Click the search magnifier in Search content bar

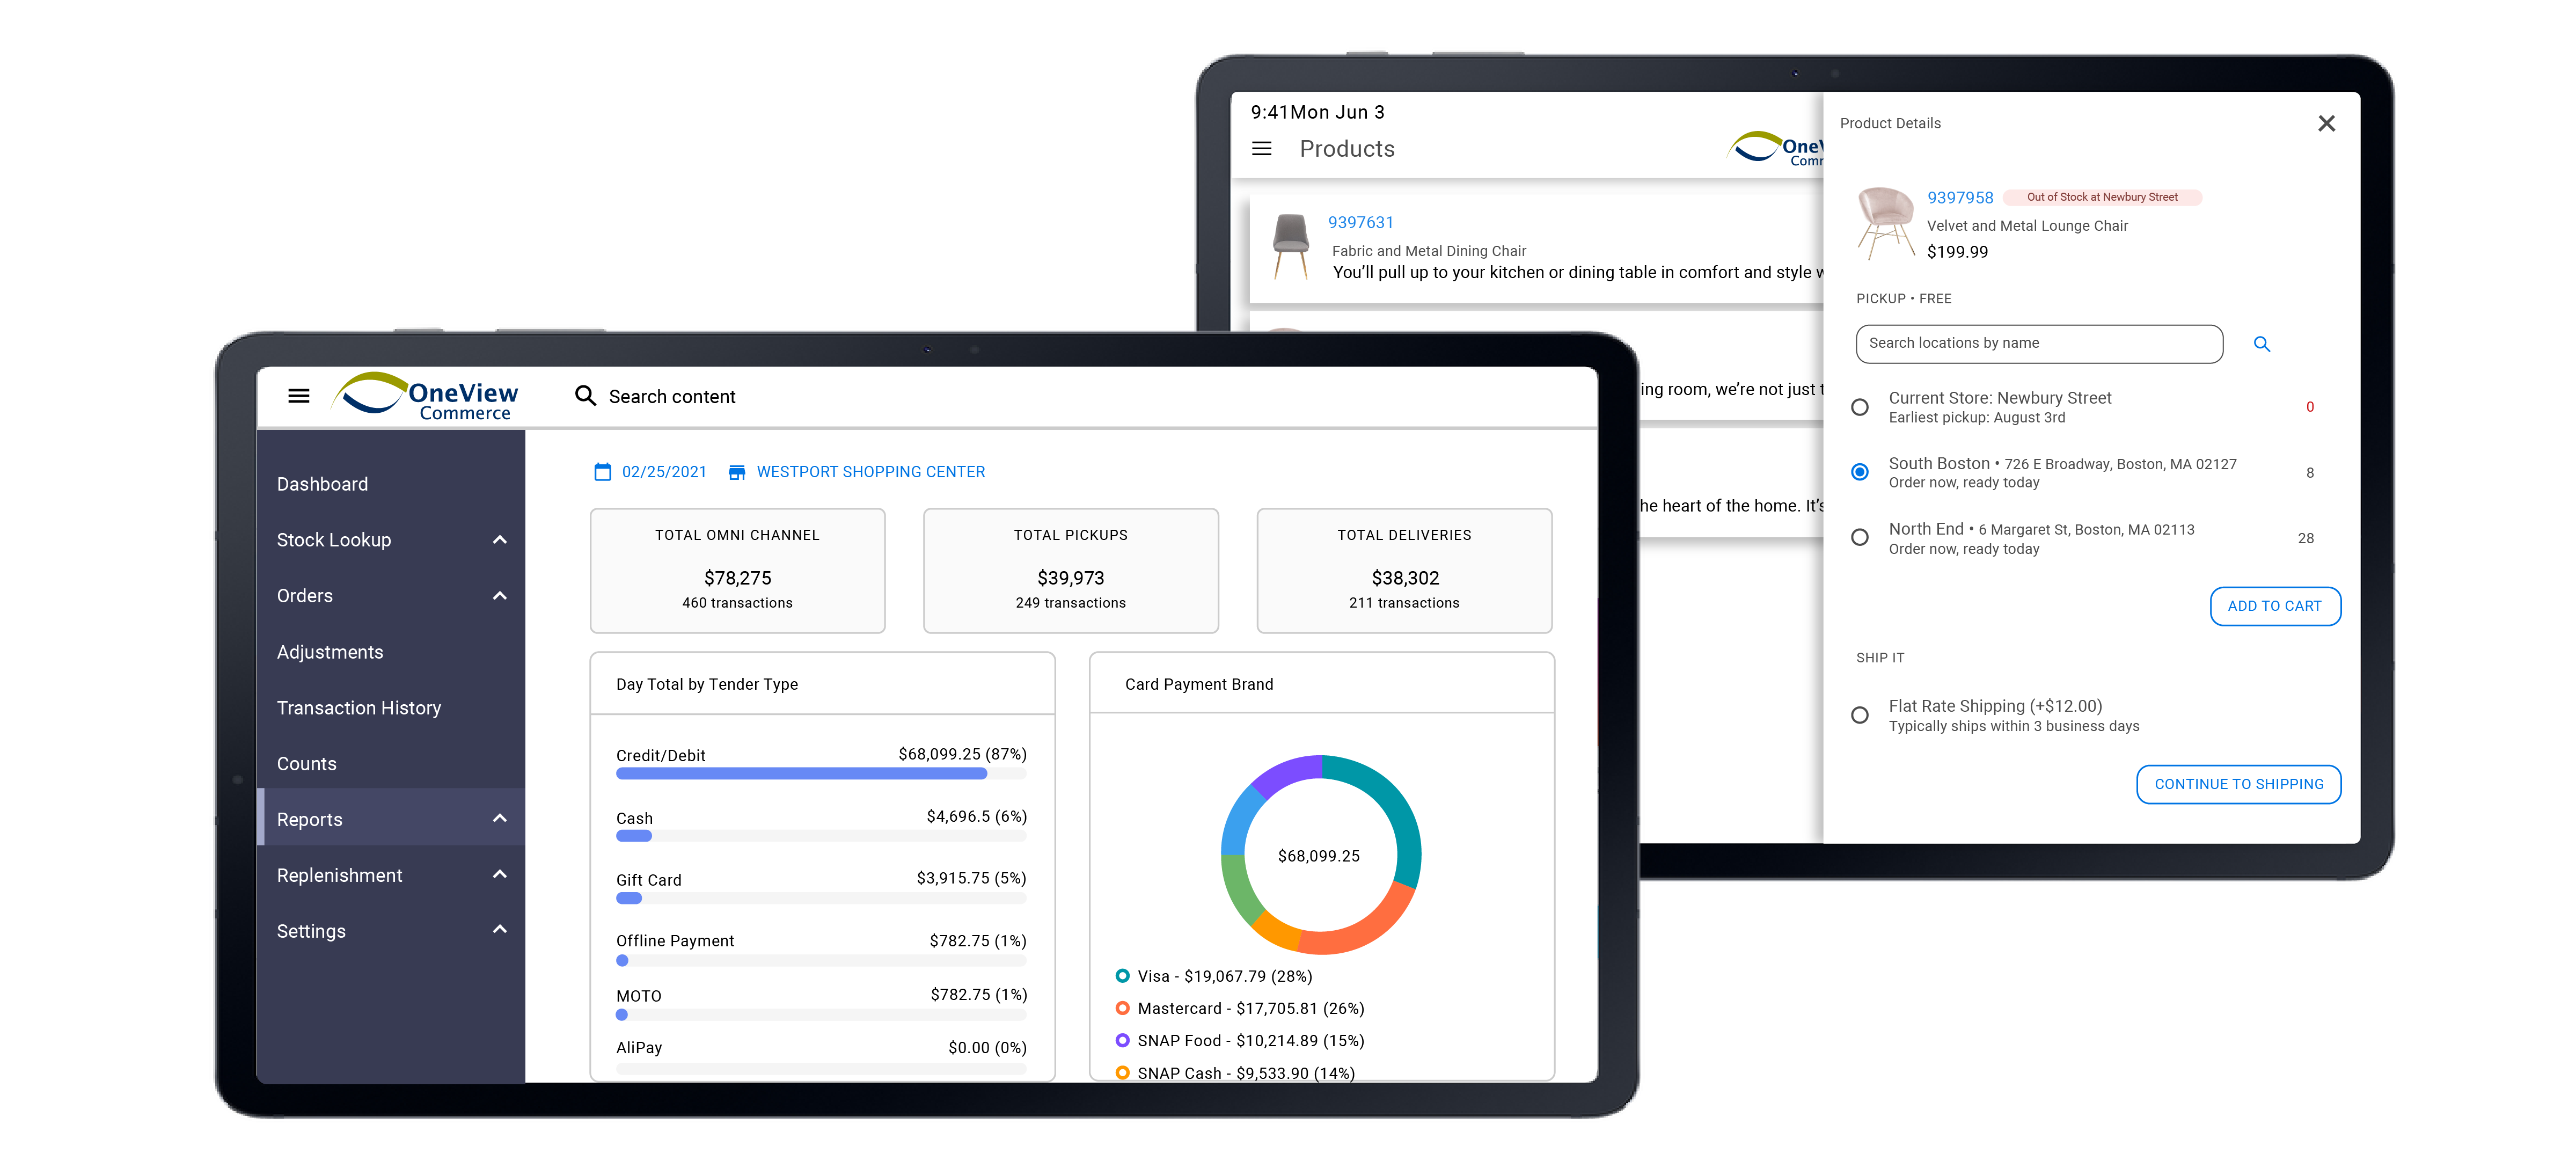[585, 396]
